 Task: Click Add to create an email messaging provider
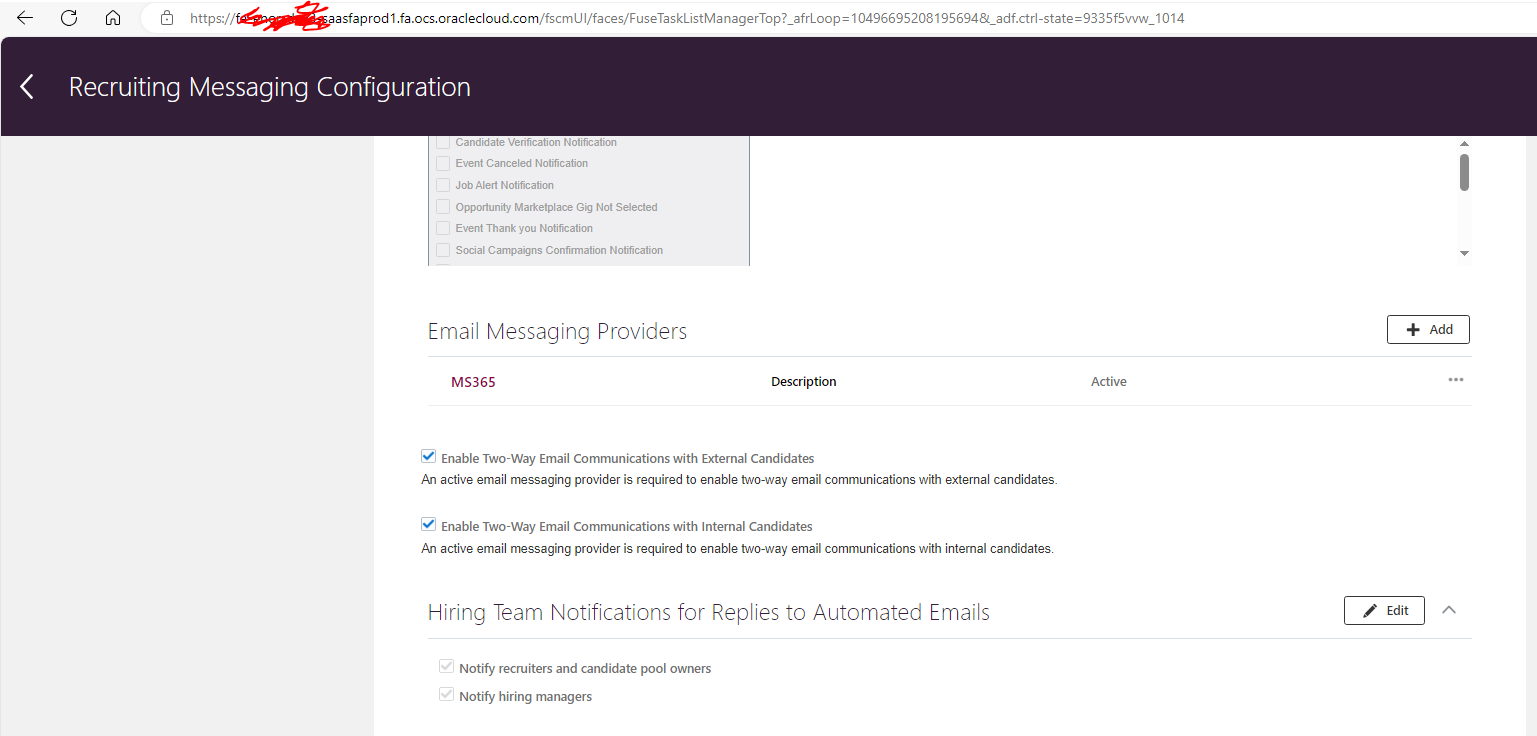(1428, 329)
